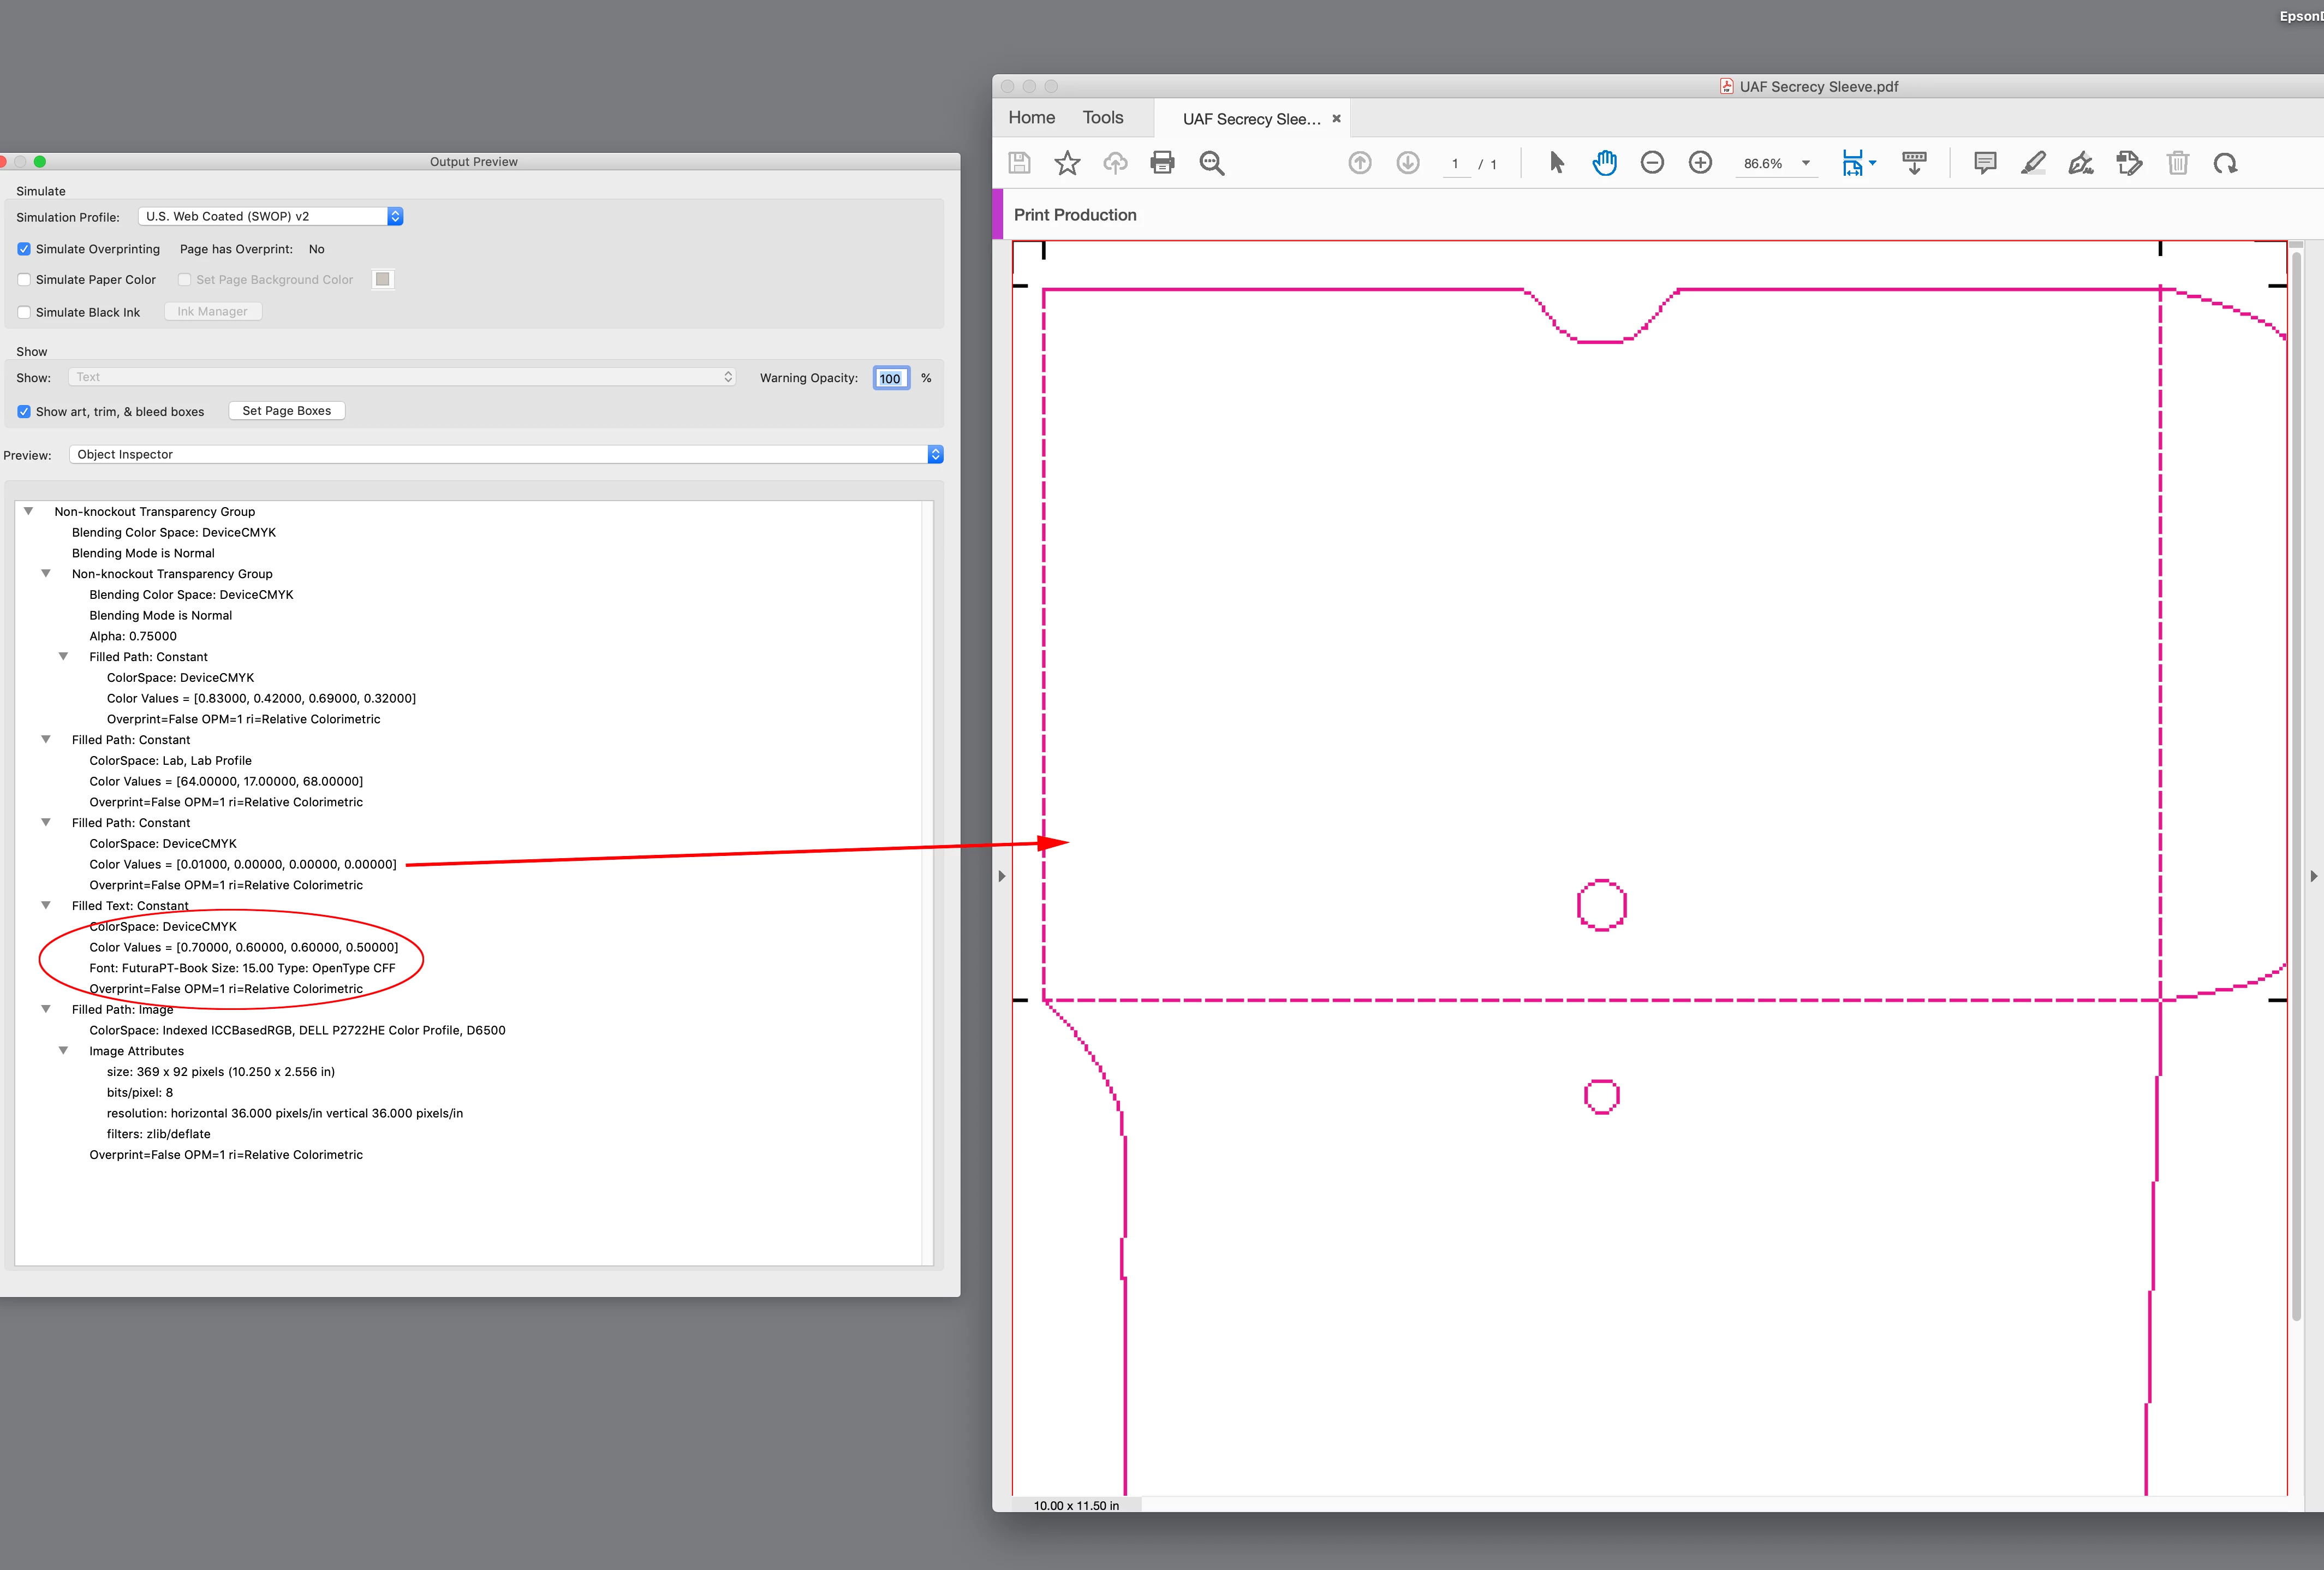
Task: Enable Simulate Paper Color checkbox
Action: coord(24,280)
